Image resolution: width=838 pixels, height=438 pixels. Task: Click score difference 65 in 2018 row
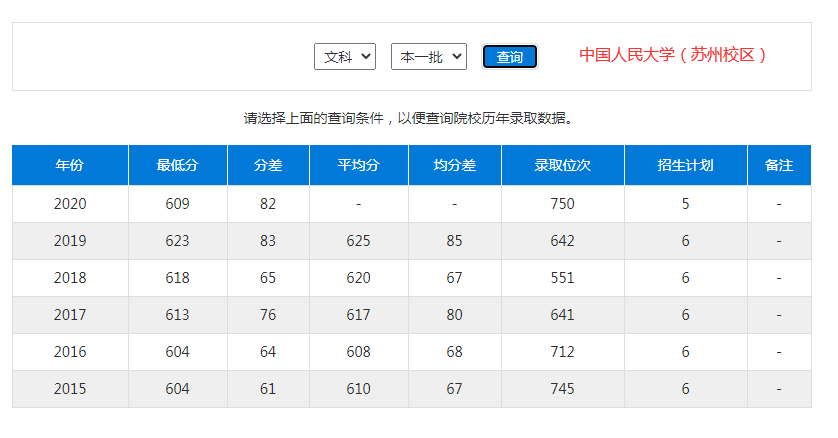(268, 278)
